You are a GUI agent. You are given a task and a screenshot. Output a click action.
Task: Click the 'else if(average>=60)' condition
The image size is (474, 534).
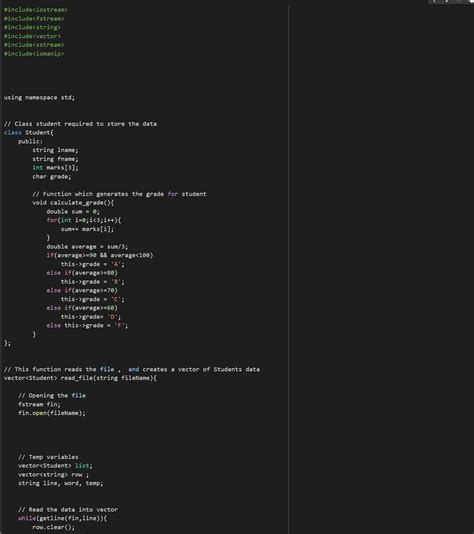pos(82,308)
